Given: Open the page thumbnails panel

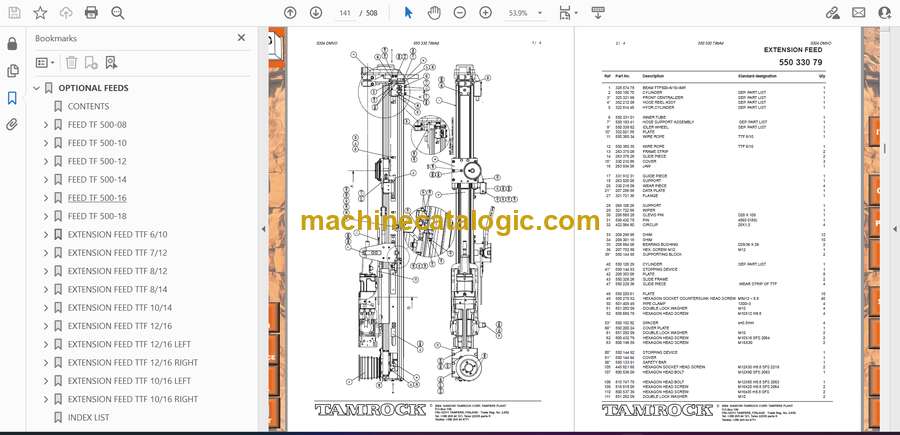Looking at the screenshot, I should 12,71.
